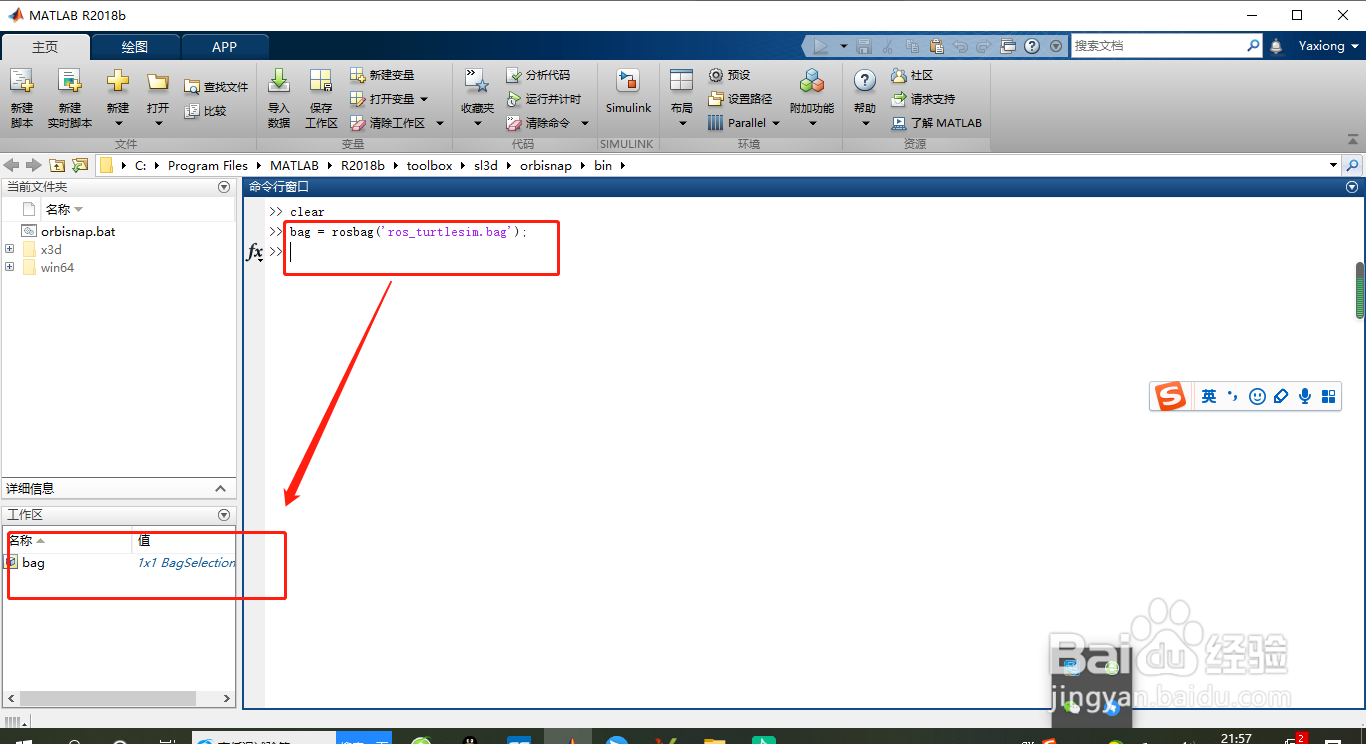
Task: Click the notification bell icon
Action: pyautogui.click(x=1276, y=46)
